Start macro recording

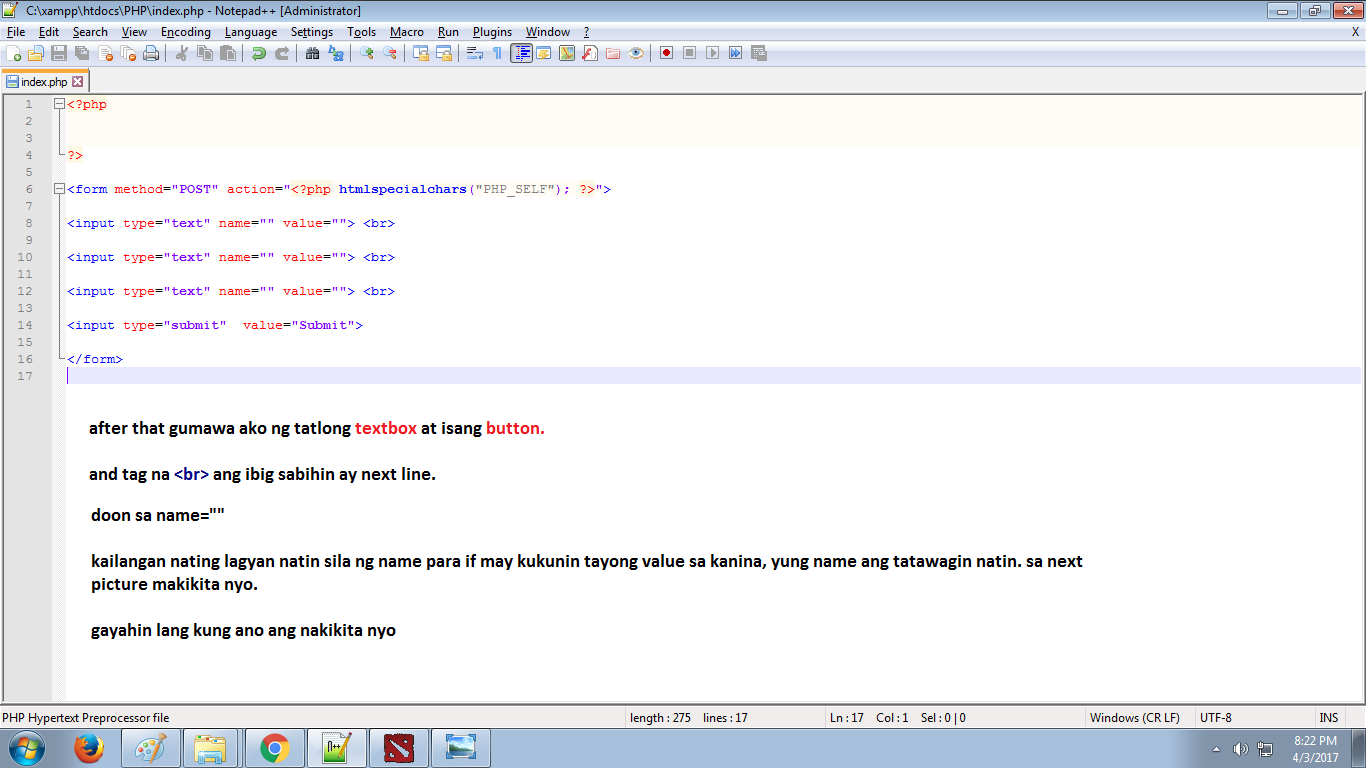click(667, 54)
